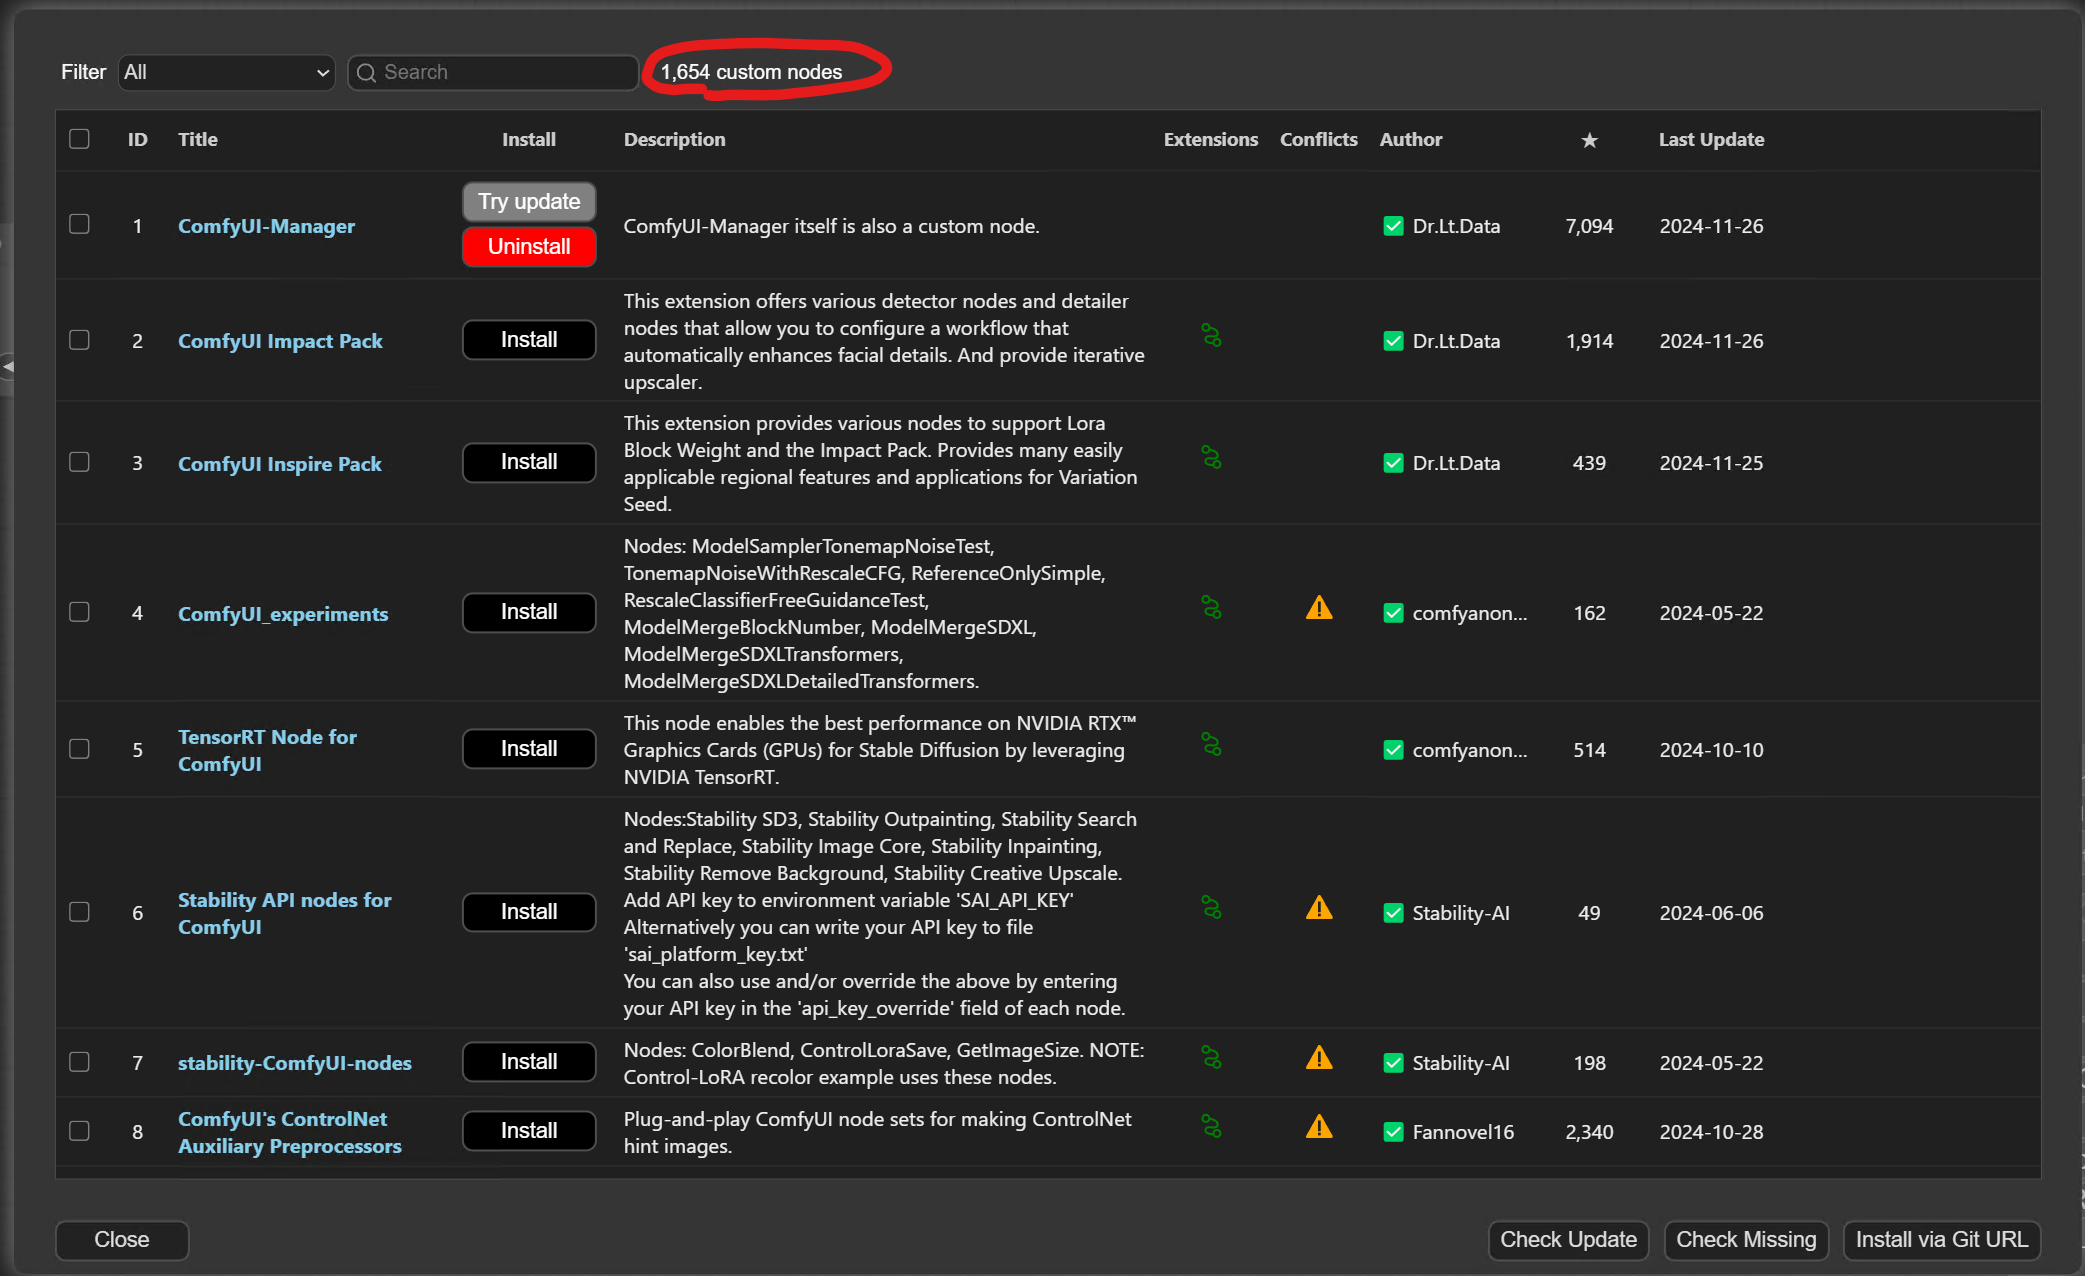Install TensorRT Node for ComfyUI
Viewport: 2085px width, 1276px height.
(529, 749)
